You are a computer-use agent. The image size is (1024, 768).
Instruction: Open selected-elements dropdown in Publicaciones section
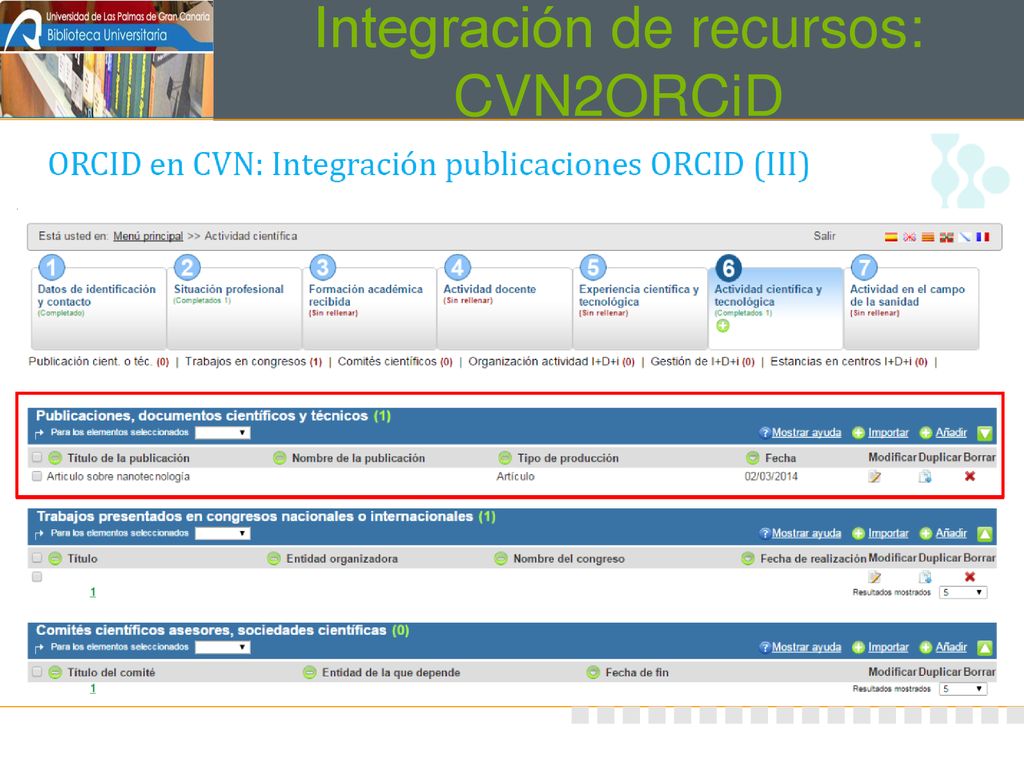click(x=222, y=432)
